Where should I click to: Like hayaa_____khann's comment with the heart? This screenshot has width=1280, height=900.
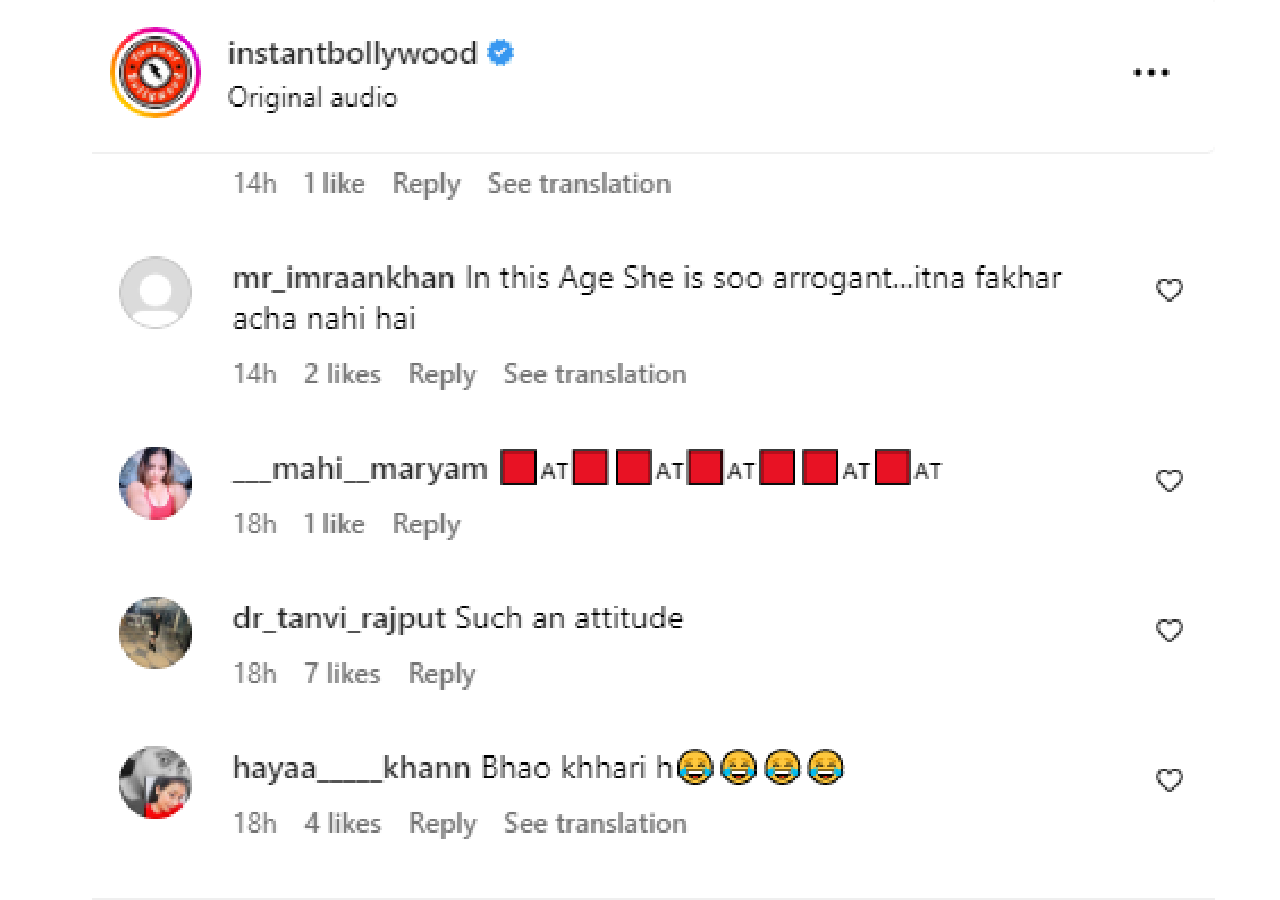click(1169, 780)
